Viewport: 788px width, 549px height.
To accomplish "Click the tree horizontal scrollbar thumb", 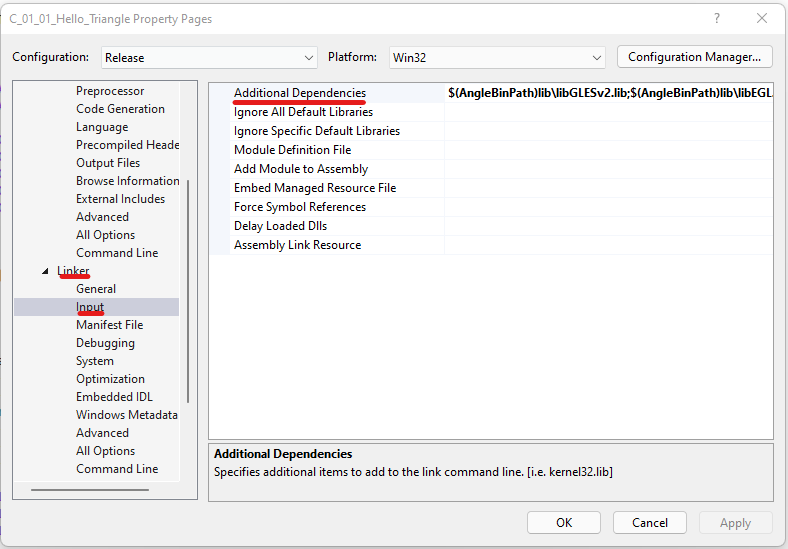I will pyautogui.click(x=90, y=490).
